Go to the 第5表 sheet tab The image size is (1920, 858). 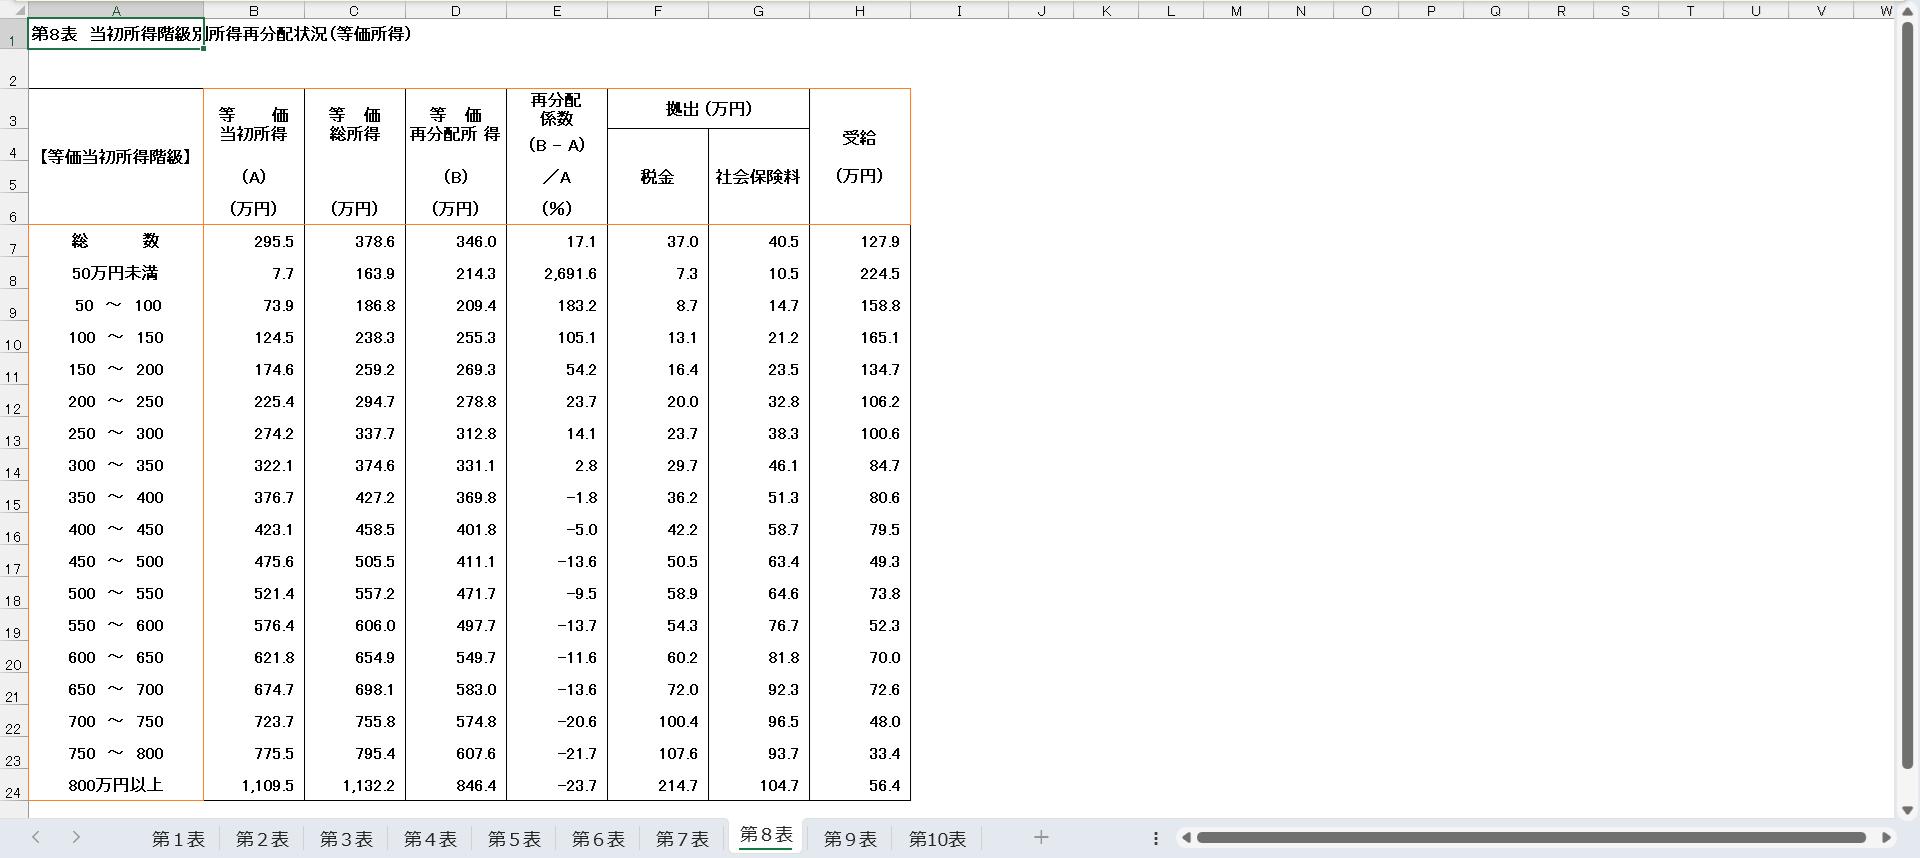pos(514,839)
